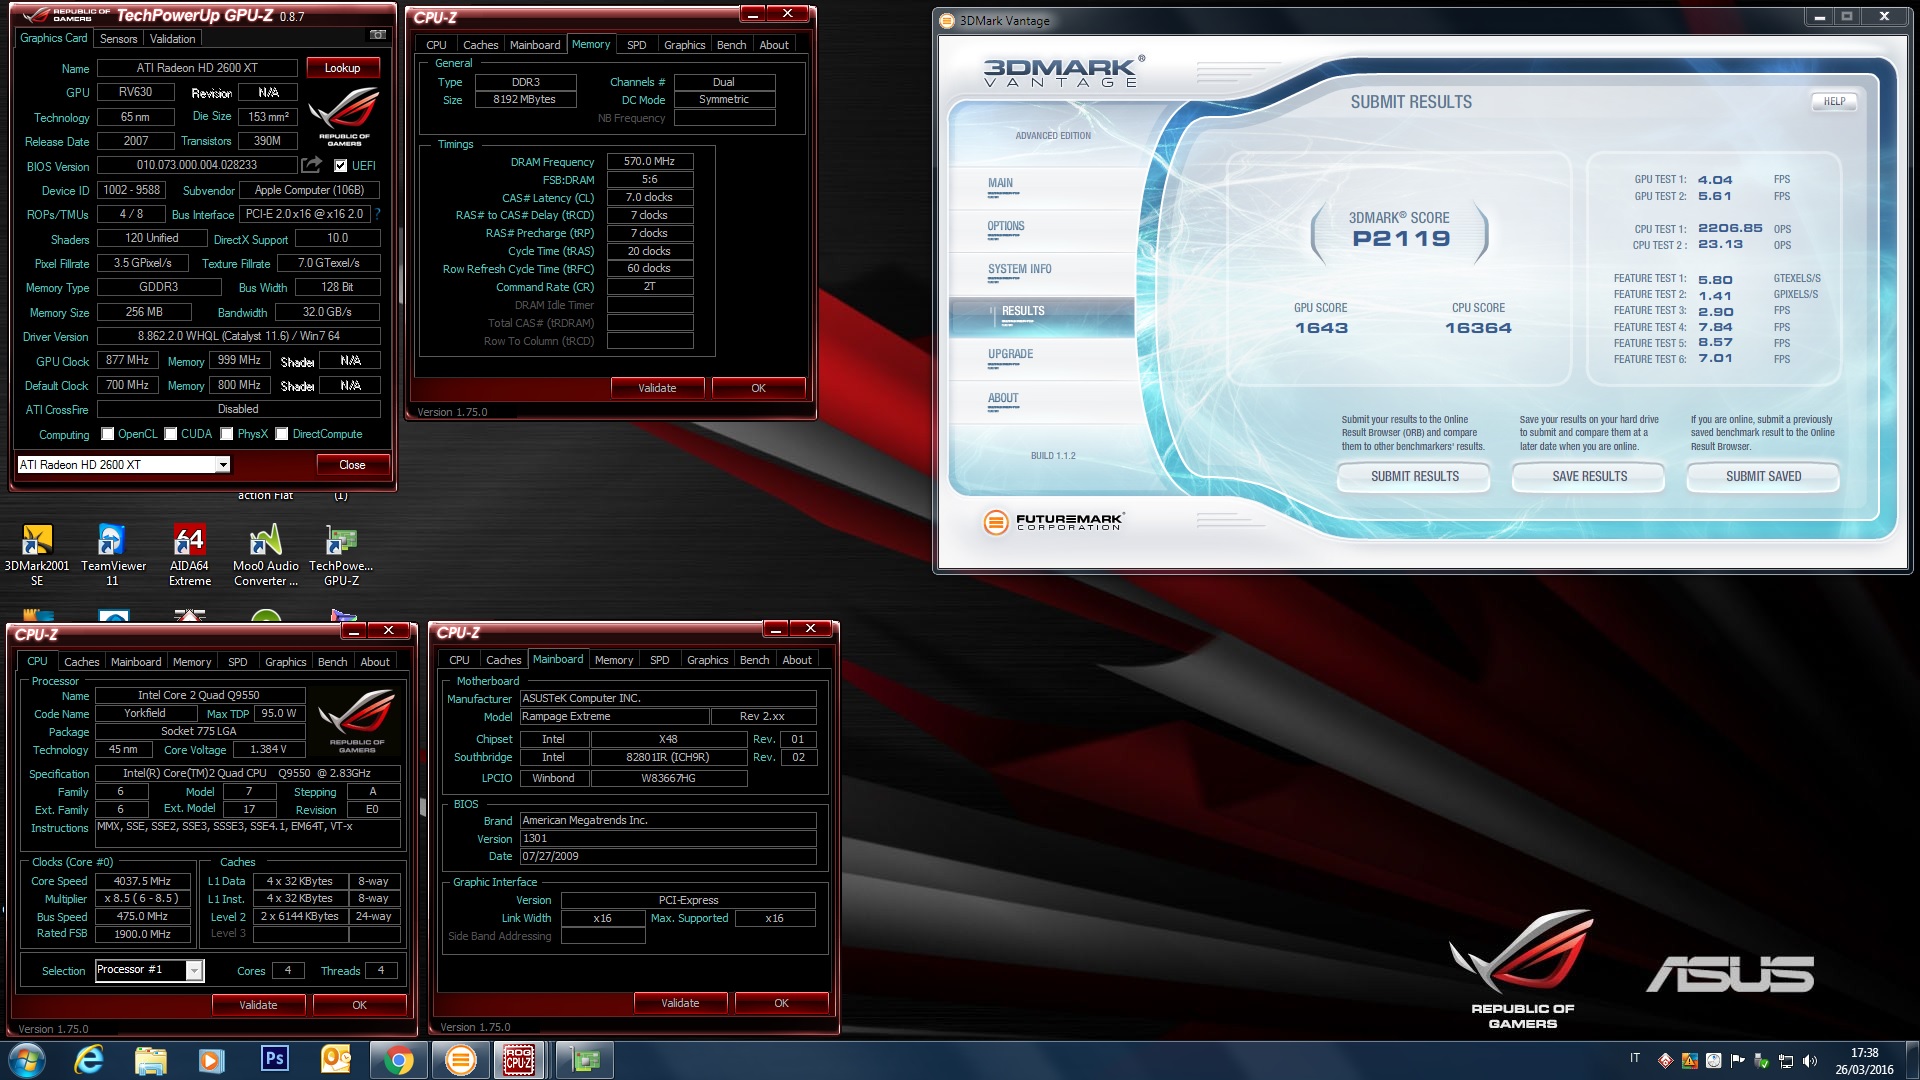Click the HELP button in 3DMark Vantage
The image size is (1920, 1080).
(x=1834, y=101)
